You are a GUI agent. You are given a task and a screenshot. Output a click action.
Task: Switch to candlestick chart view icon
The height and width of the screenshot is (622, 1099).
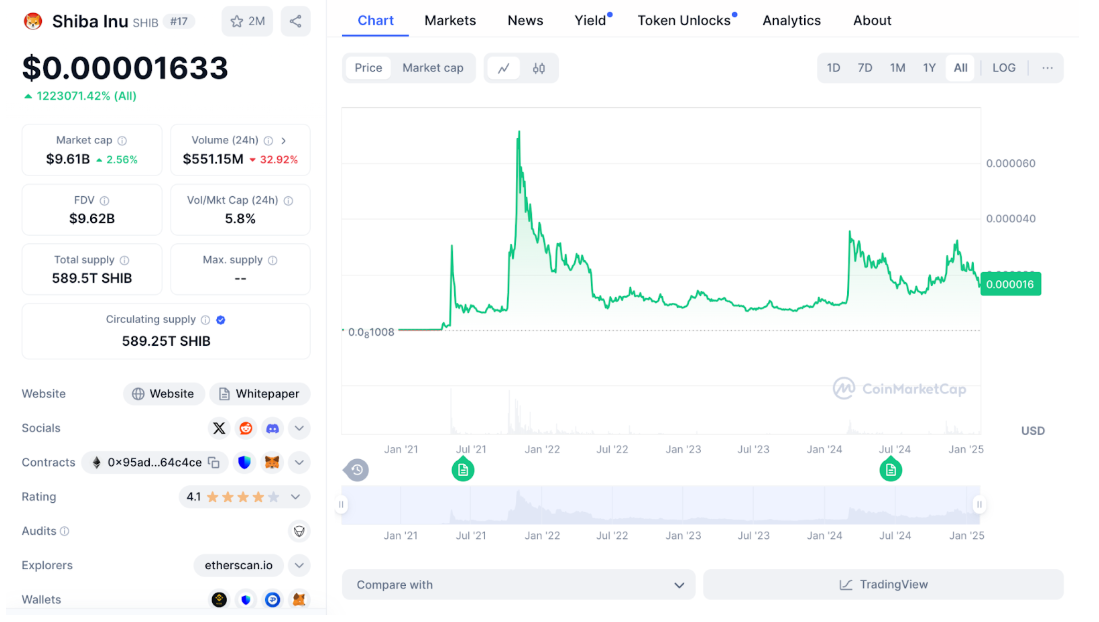[x=539, y=68]
